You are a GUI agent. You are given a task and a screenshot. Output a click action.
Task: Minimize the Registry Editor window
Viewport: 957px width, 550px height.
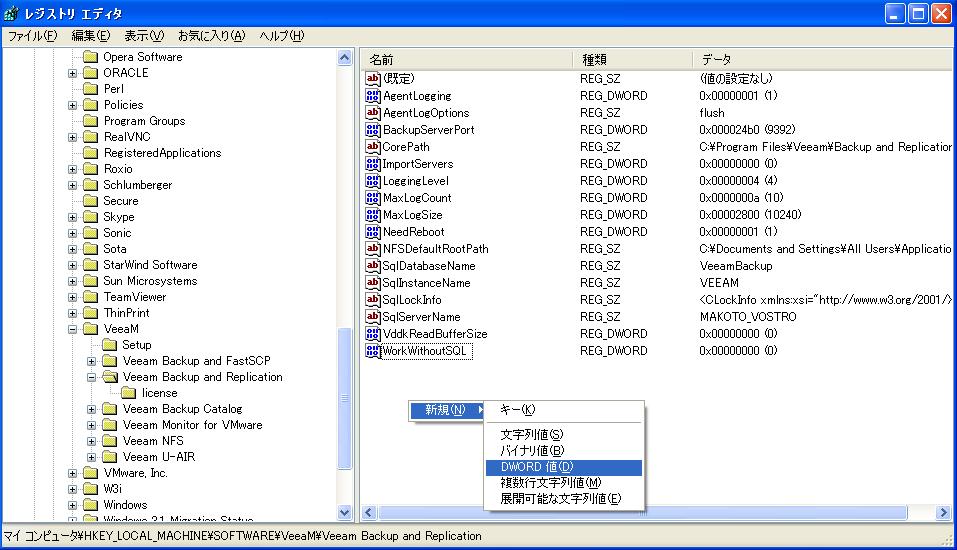coord(895,13)
